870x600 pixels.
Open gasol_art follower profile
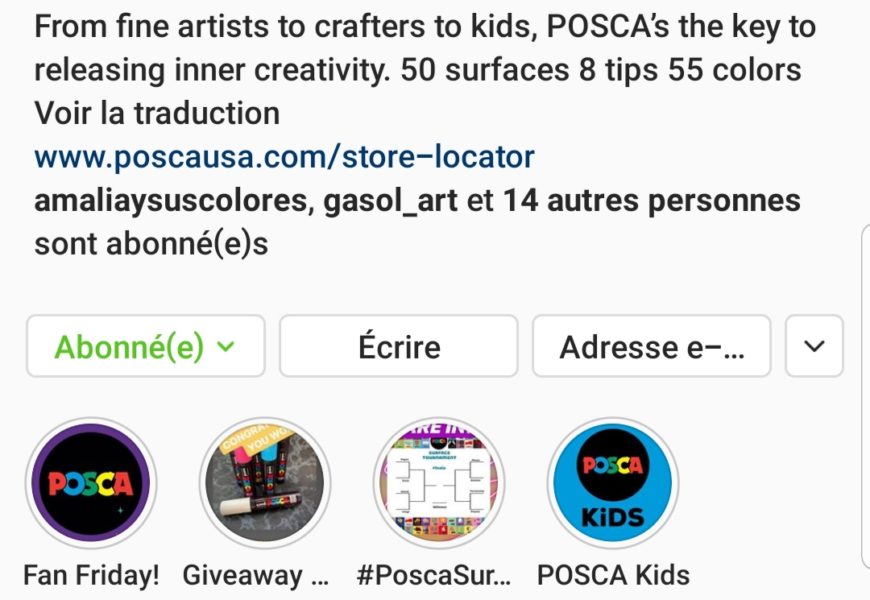(x=391, y=201)
